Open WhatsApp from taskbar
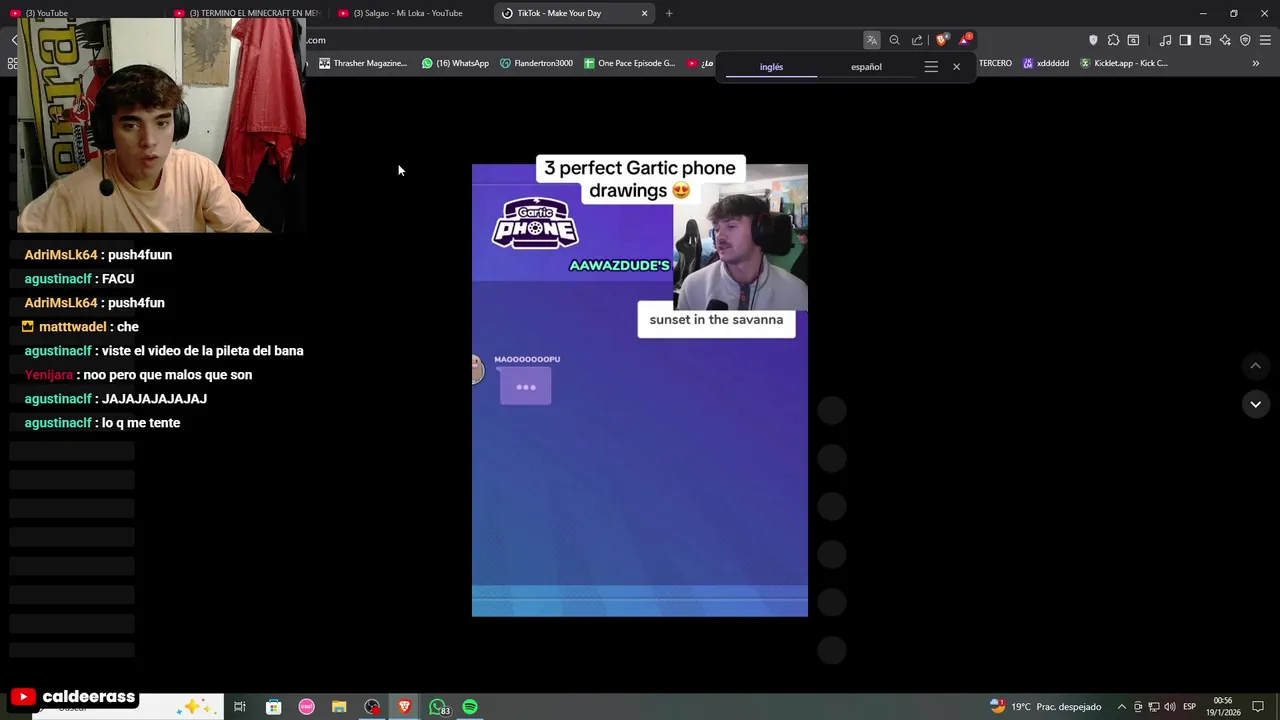1280x720 pixels. pos(439,707)
